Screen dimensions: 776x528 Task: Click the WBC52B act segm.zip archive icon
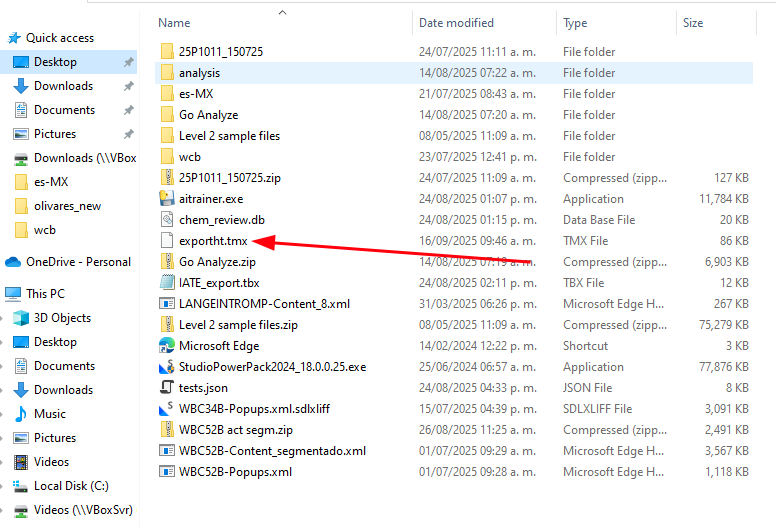pos(167,430)
